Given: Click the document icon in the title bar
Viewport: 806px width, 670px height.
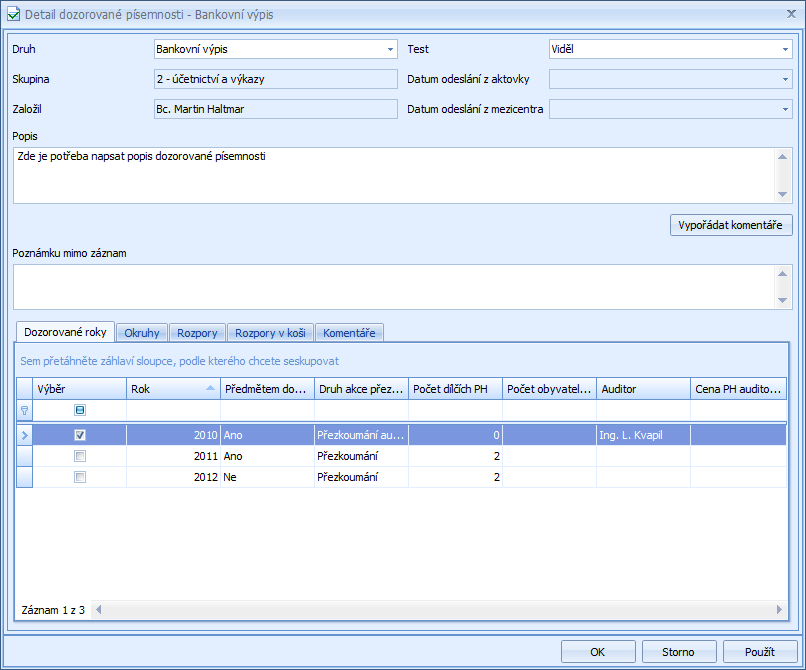Looking at the screenshot, I should (13, 14).
